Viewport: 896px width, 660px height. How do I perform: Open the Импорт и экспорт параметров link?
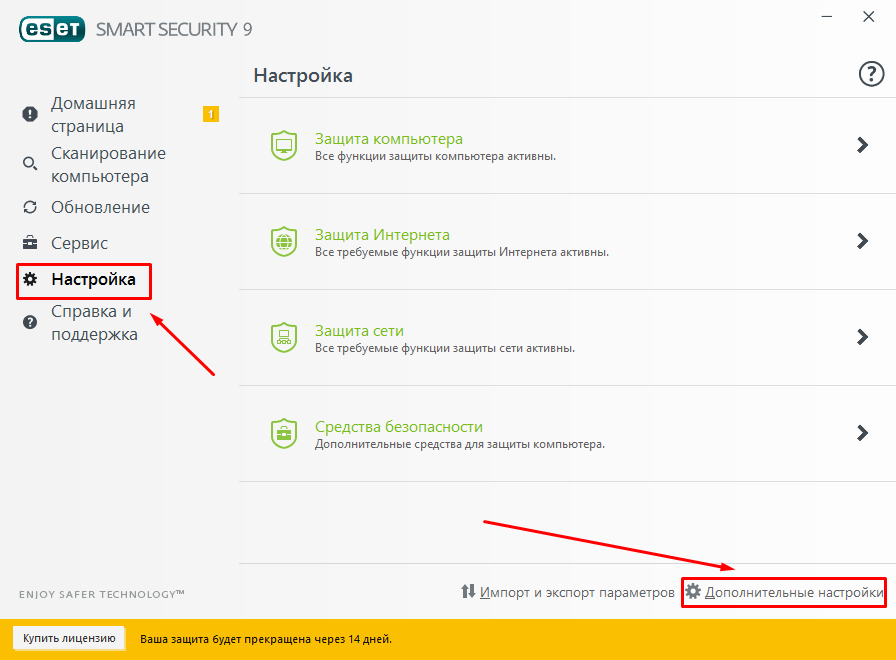pos(577,592)
